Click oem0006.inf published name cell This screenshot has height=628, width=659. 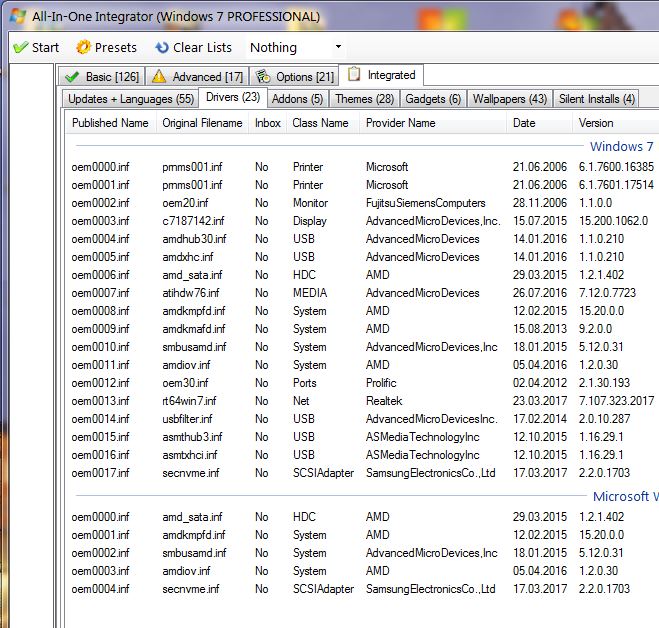coord(100,275)
